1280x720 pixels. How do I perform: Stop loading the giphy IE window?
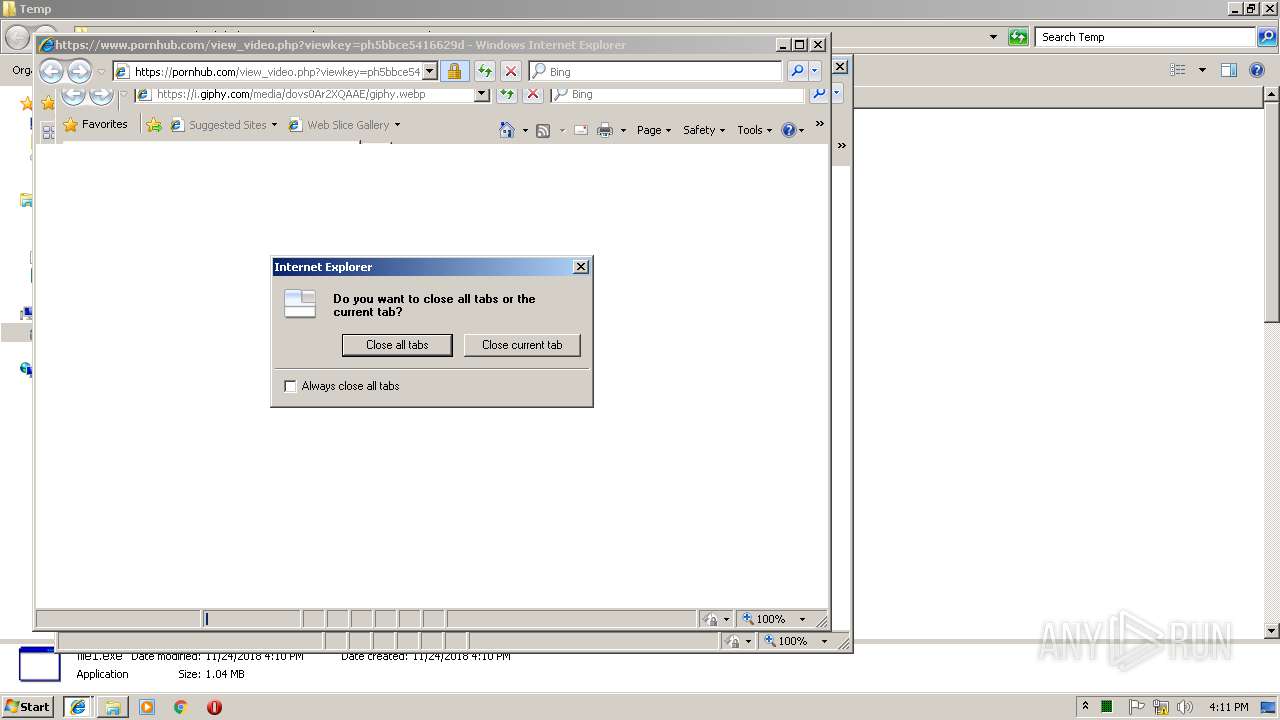[x=533, y=94]
